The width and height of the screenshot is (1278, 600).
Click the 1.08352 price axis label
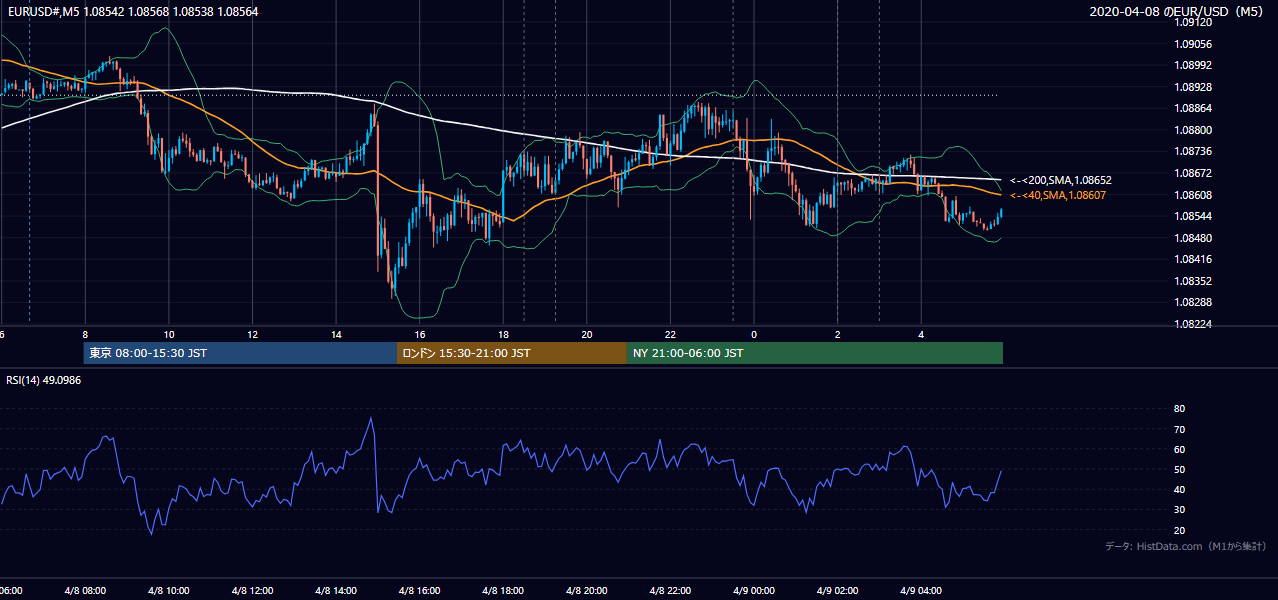coord(1193,281)
